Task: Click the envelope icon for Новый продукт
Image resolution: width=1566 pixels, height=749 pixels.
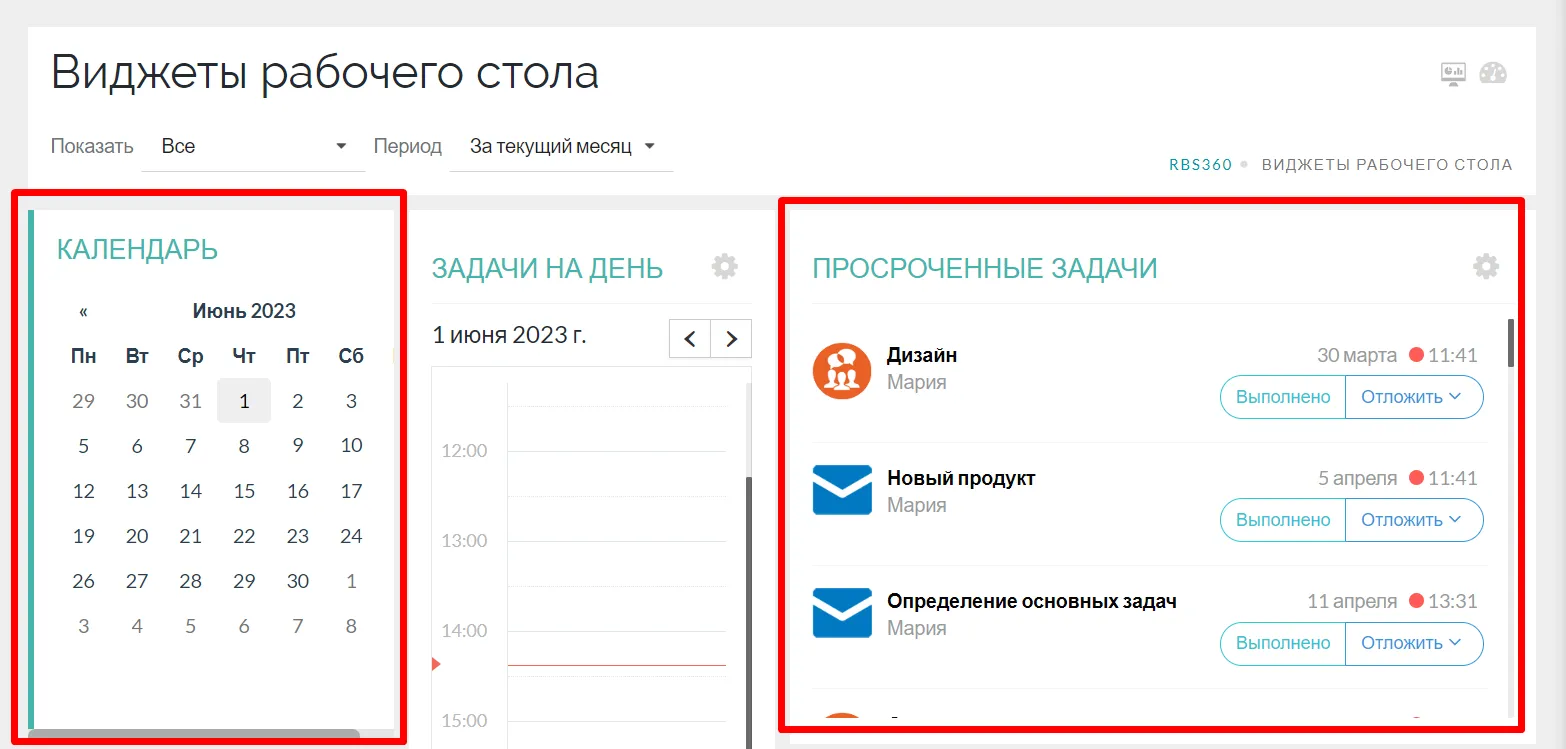Action: pyautogui.click(x=842, y=490)
